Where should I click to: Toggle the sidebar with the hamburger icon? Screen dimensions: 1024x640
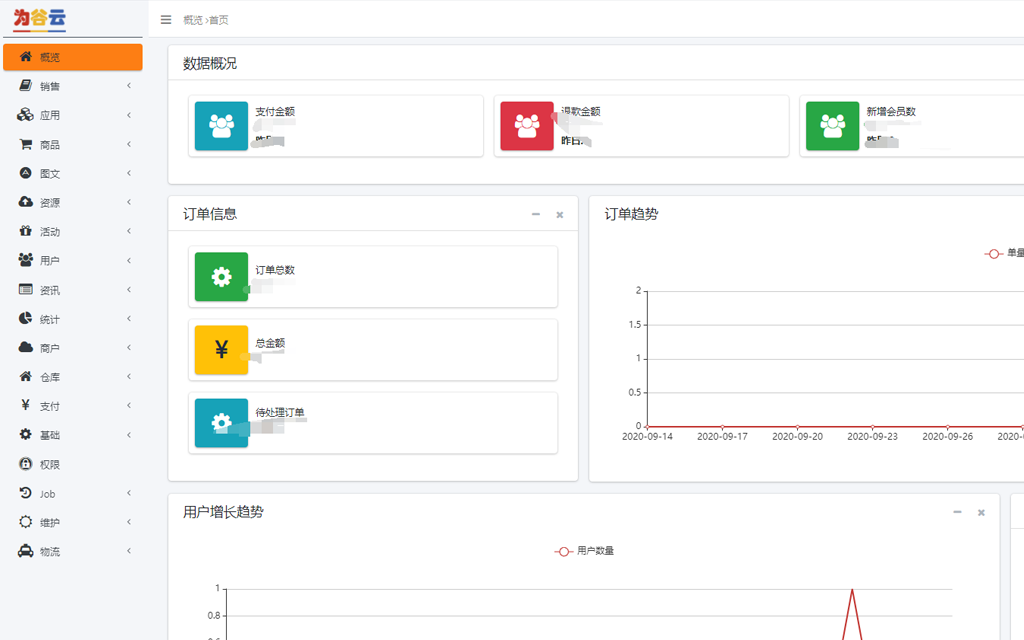tap(166, 20)
